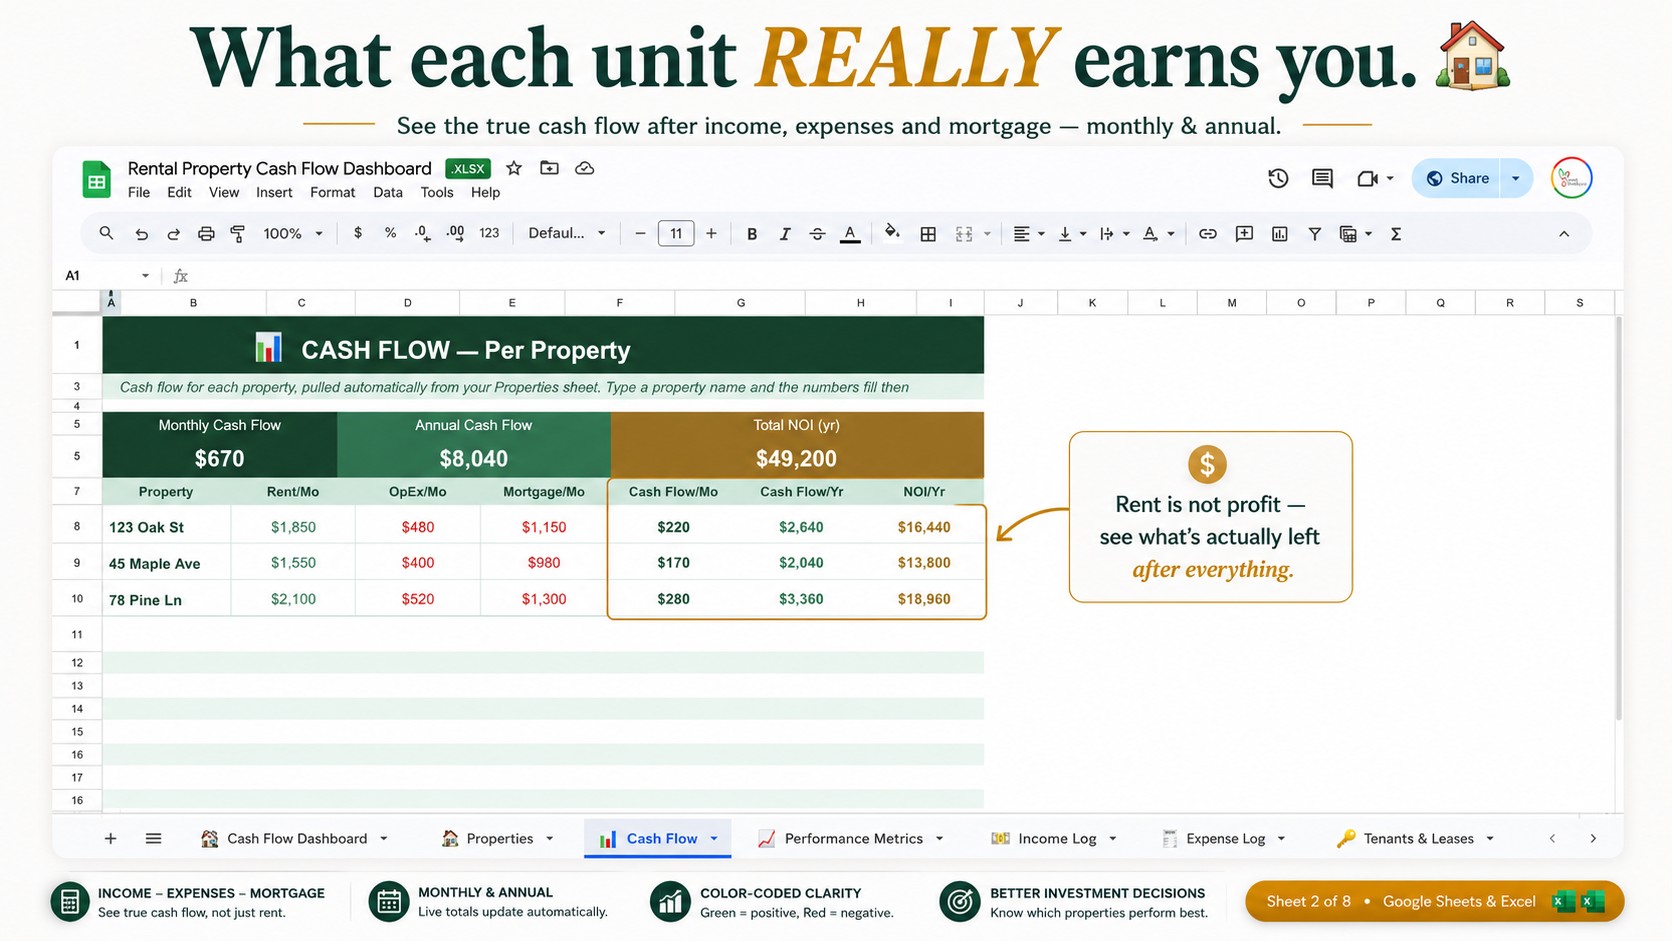
Task: Add a new sheet
Action: (110, 838)
